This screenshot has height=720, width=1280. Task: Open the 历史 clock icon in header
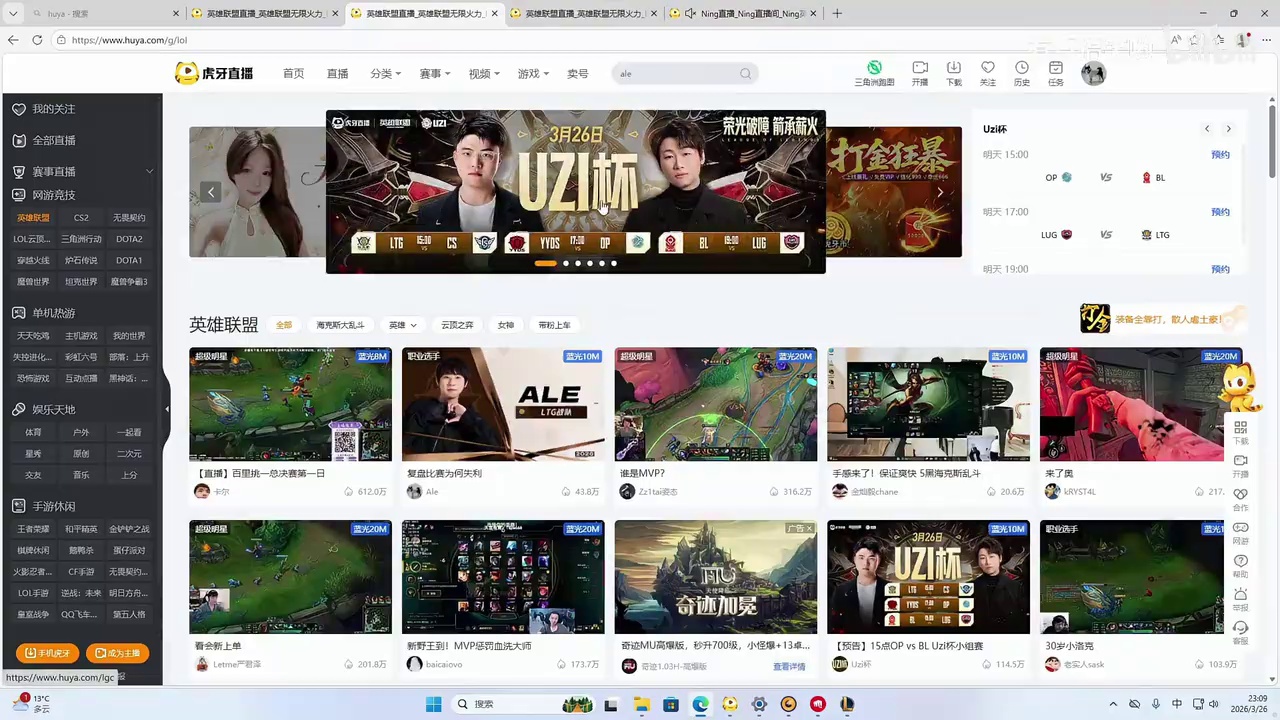1021,69
